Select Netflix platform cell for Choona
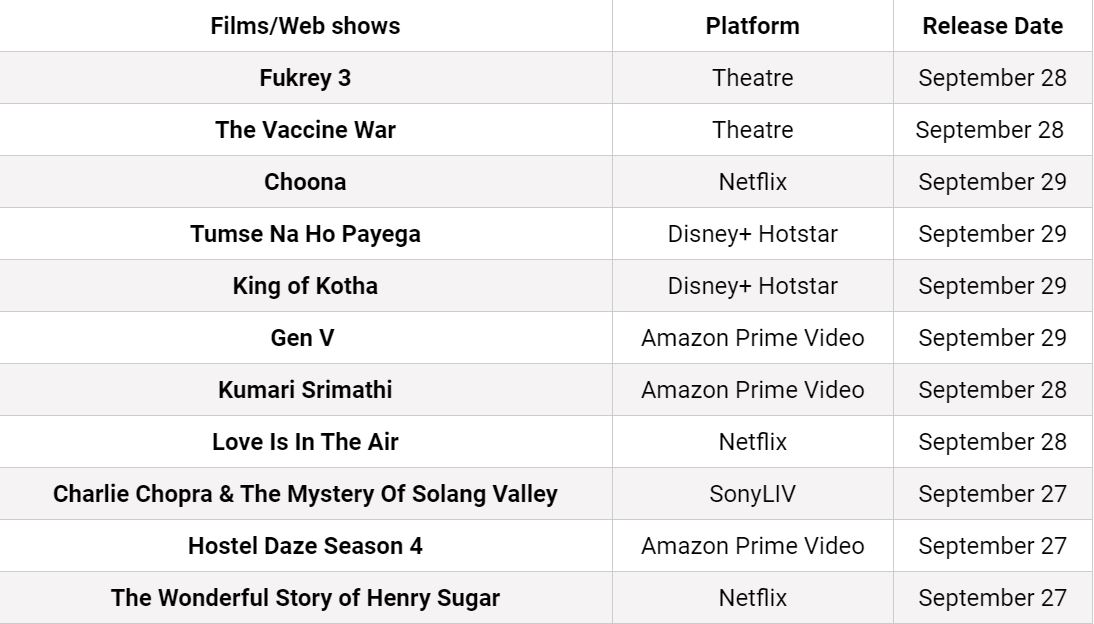Viewport: 1094px width, 624px height. (752, 181)
